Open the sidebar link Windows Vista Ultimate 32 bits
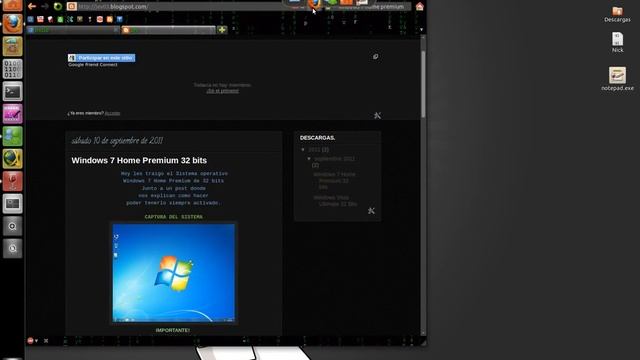The width and height of the screenshot is (640, 360). click(335, 200)
